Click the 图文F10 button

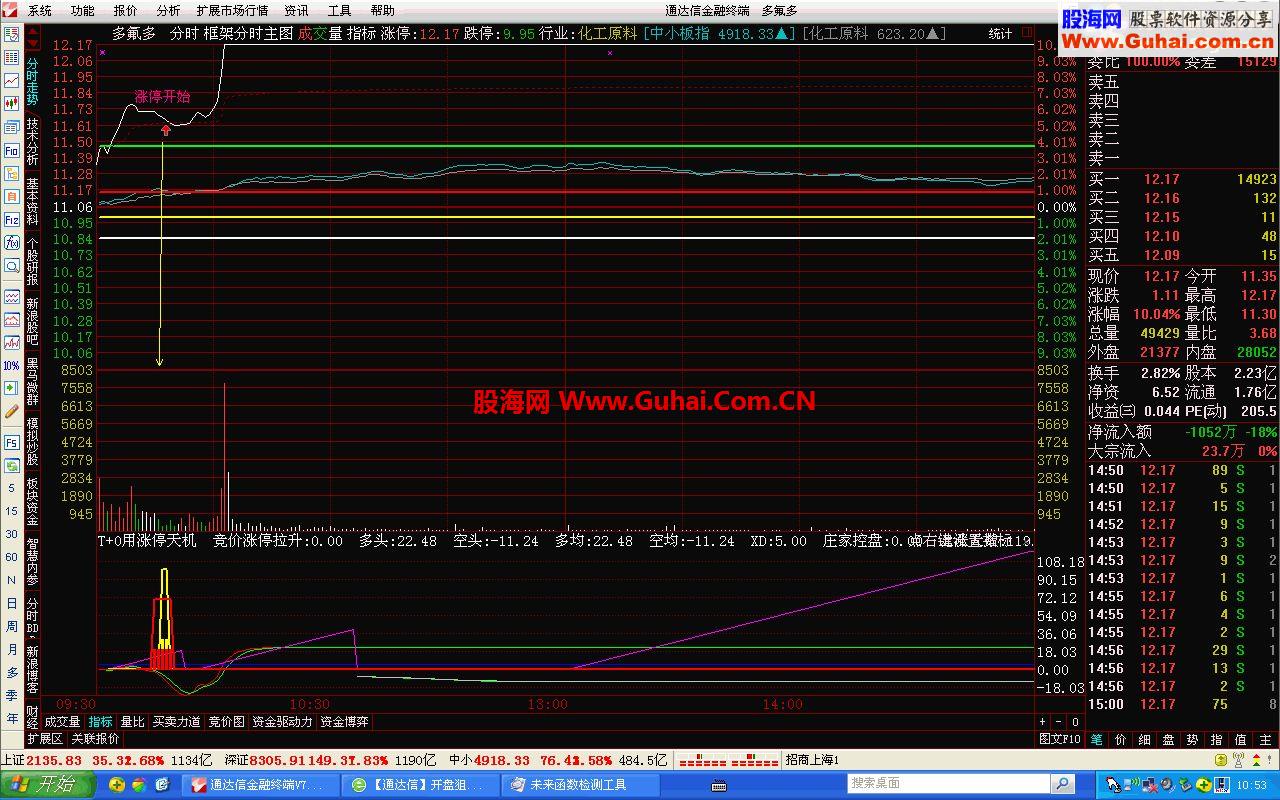coord(1060,739)
